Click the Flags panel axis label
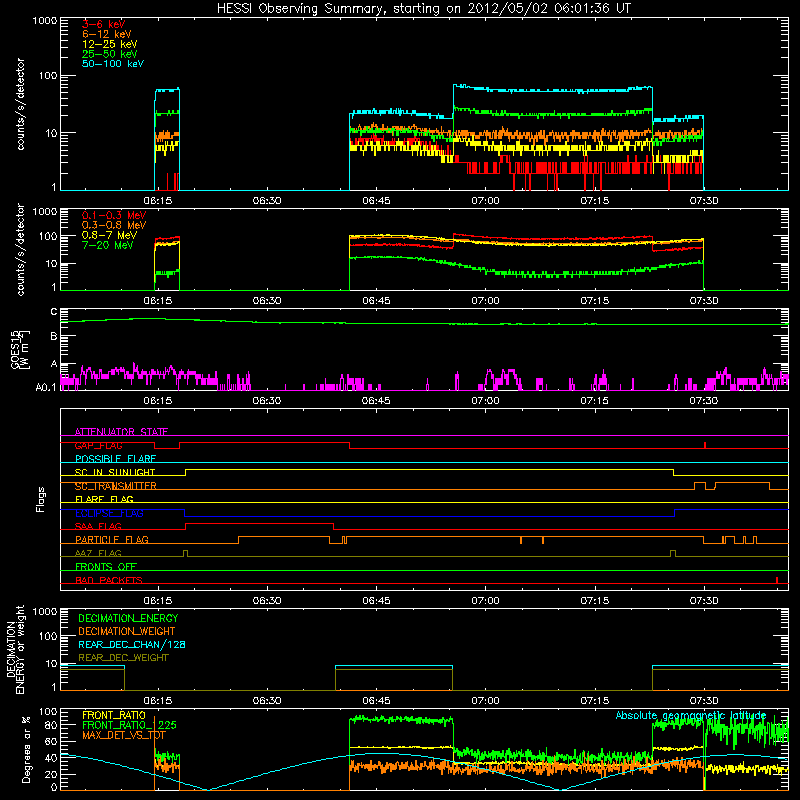Image resolution: width=800 pixels, height=800 pixels. coord(41,499)
